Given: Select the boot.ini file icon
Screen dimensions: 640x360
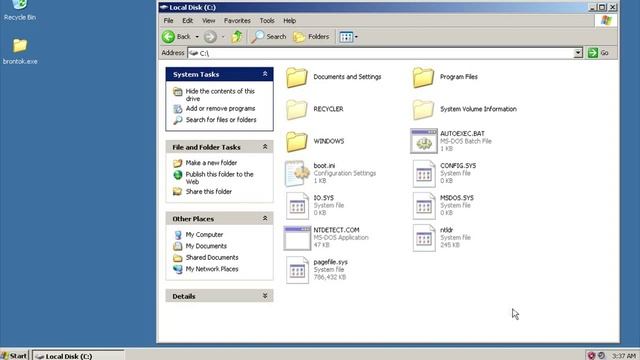Looking at the screenshot, I should pos(297,173).
